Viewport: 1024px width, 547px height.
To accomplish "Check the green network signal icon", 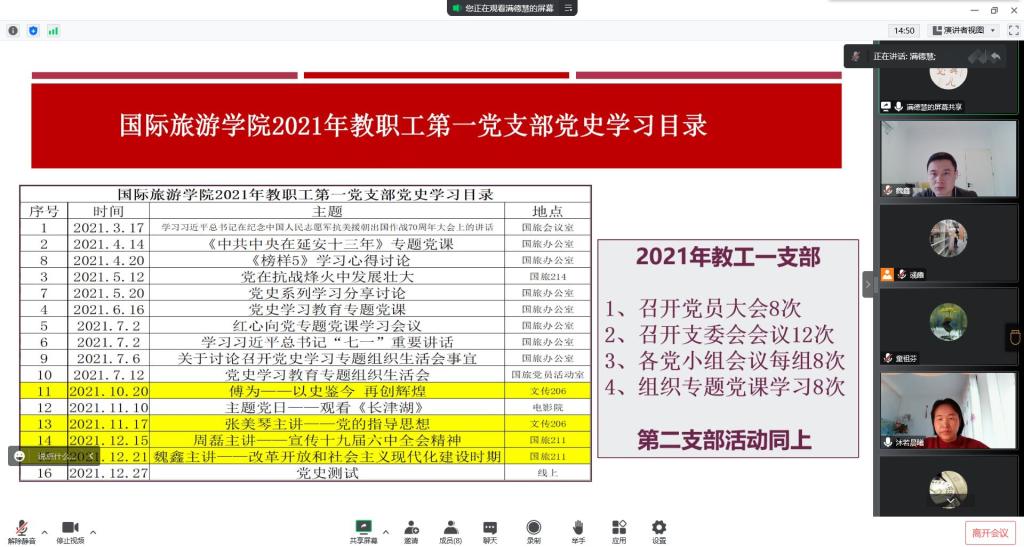I will click(x=53, y=31).
